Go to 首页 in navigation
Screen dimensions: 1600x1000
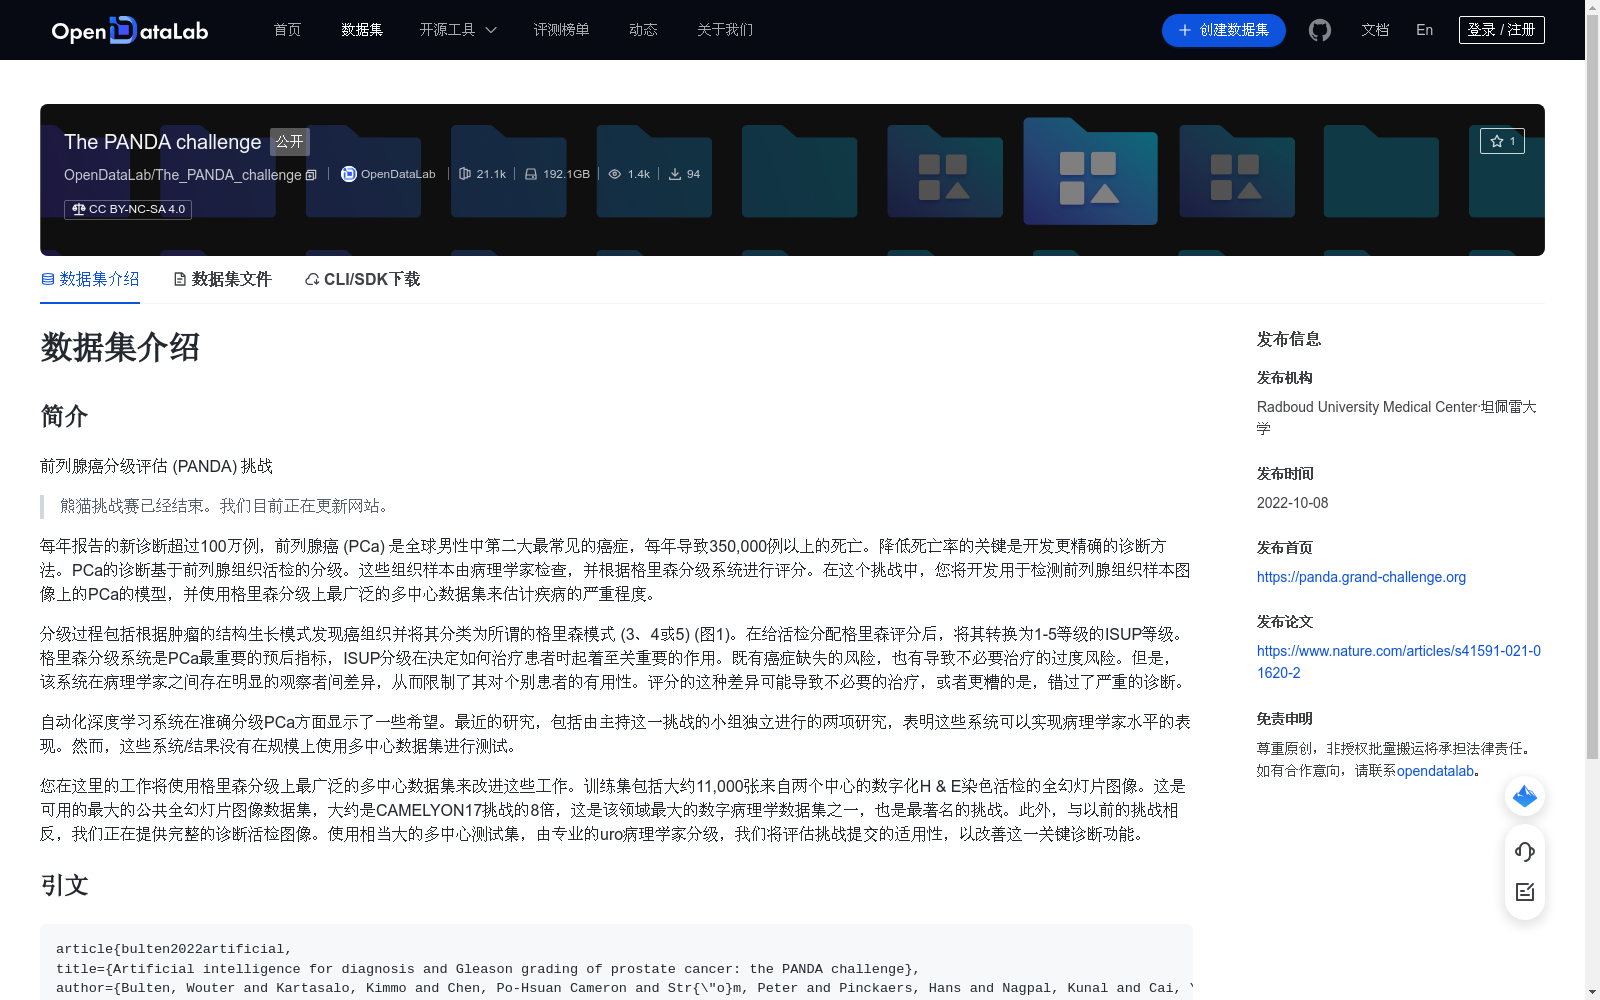point(287,30)
